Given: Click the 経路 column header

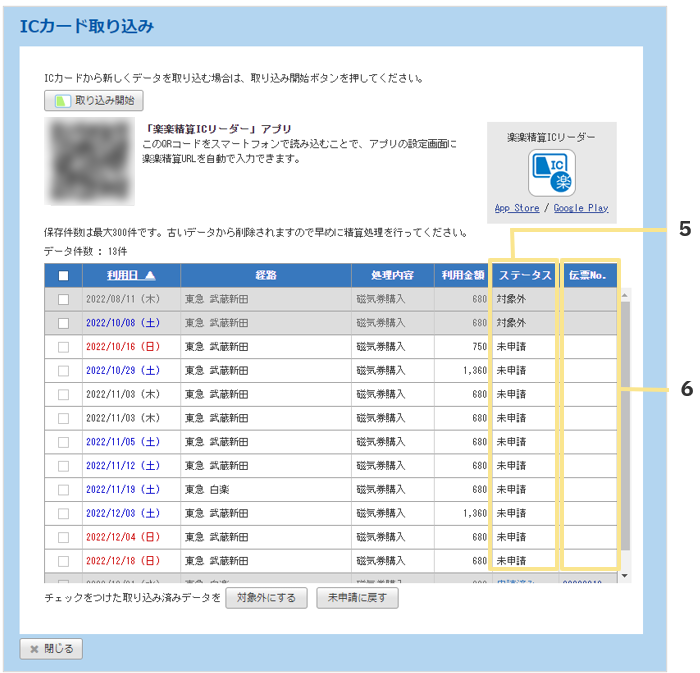Looking at the screenshot, I should click(265, 276).
